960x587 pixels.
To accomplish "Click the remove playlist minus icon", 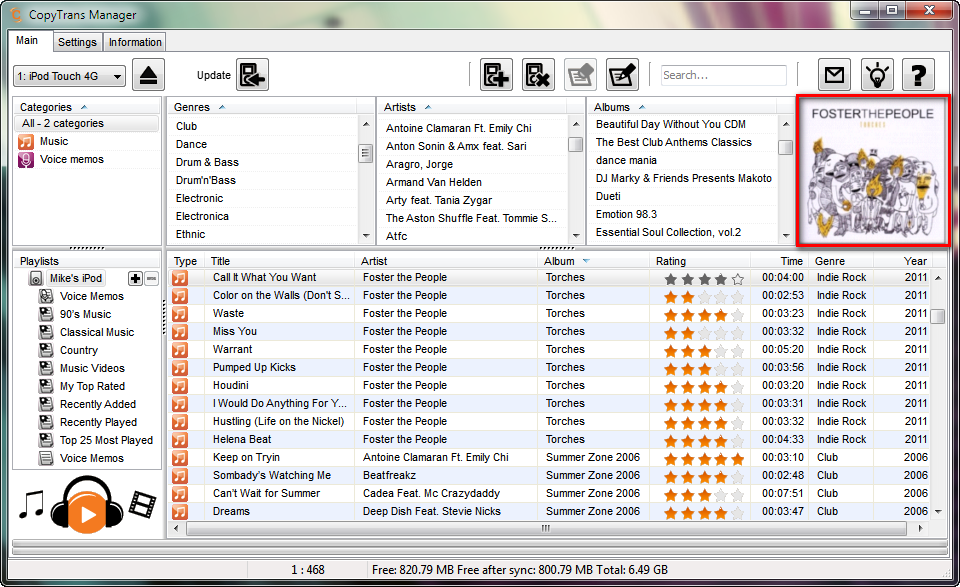I will coord(151,279).
